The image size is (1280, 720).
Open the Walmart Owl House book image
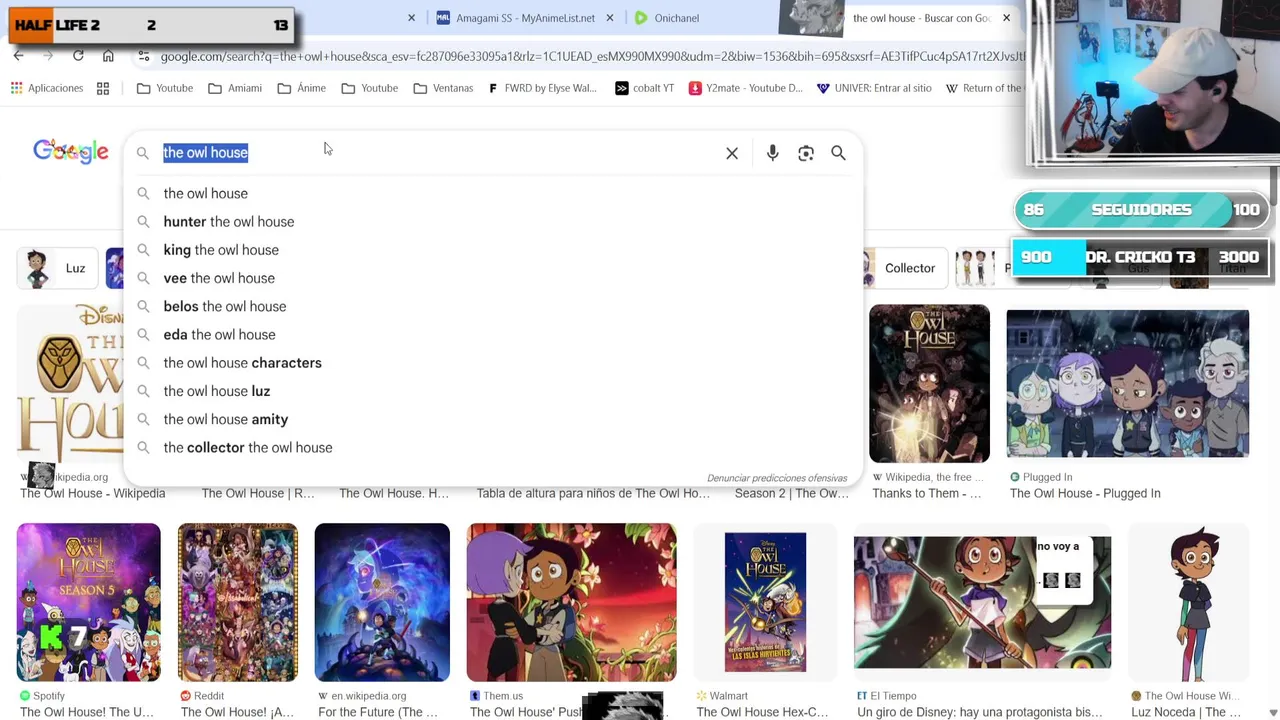click(765, 602)
